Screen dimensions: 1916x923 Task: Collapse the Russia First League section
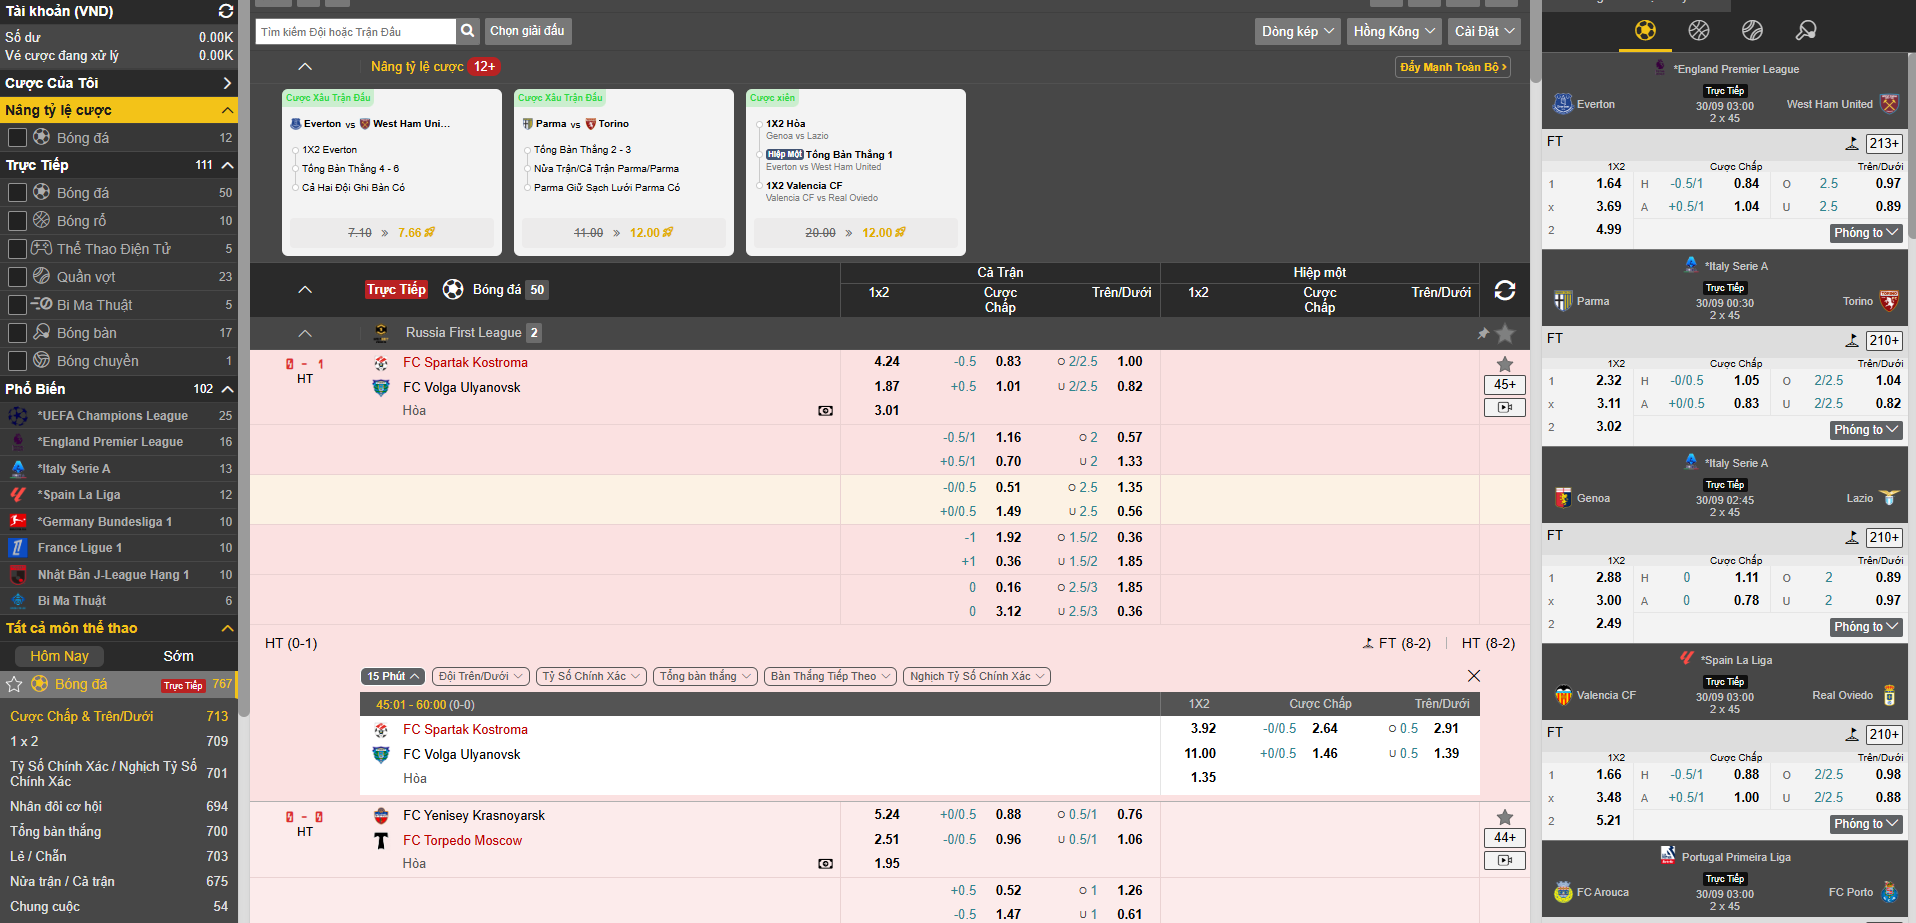(x=305, y=333)
